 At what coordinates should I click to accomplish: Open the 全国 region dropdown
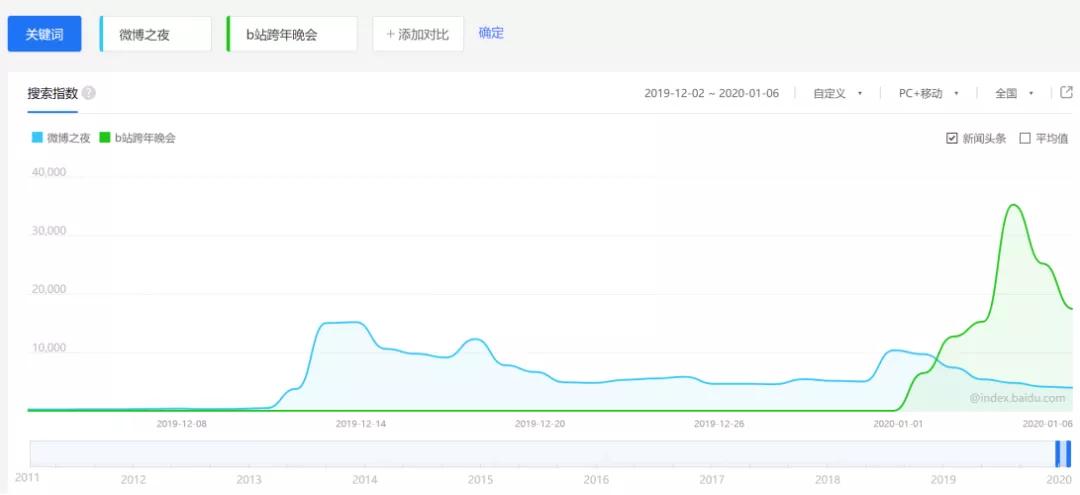tap(1013, 93)
